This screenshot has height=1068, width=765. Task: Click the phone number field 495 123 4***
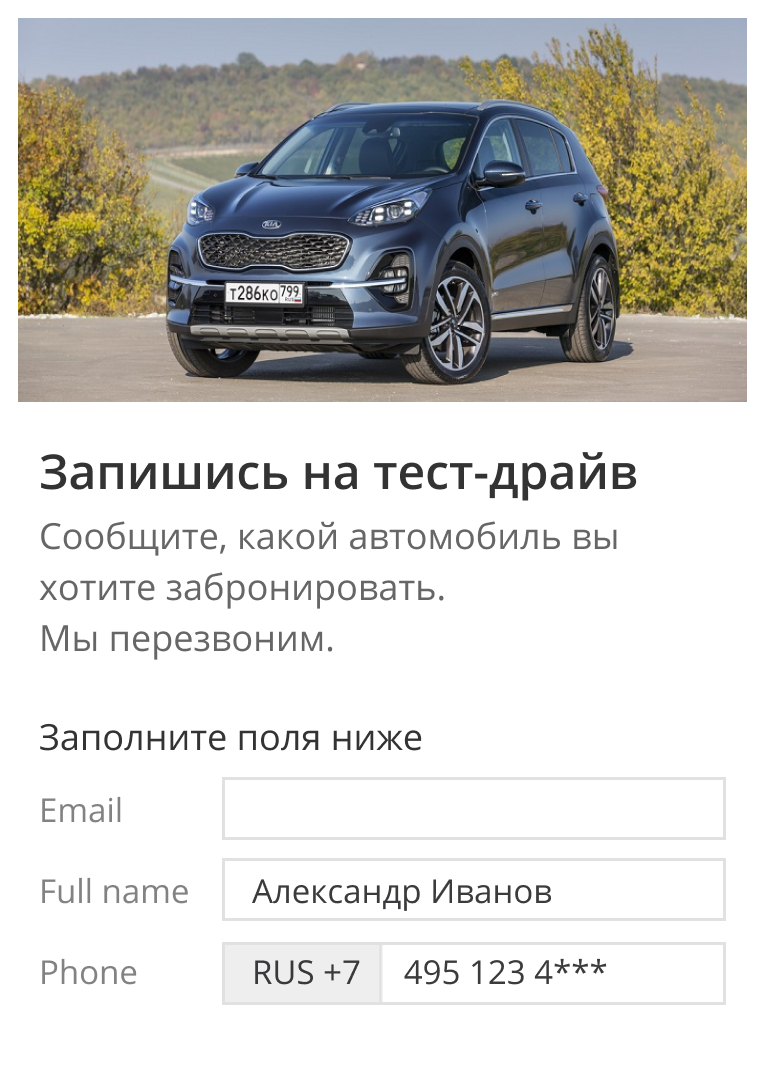[x=553, y=973]
